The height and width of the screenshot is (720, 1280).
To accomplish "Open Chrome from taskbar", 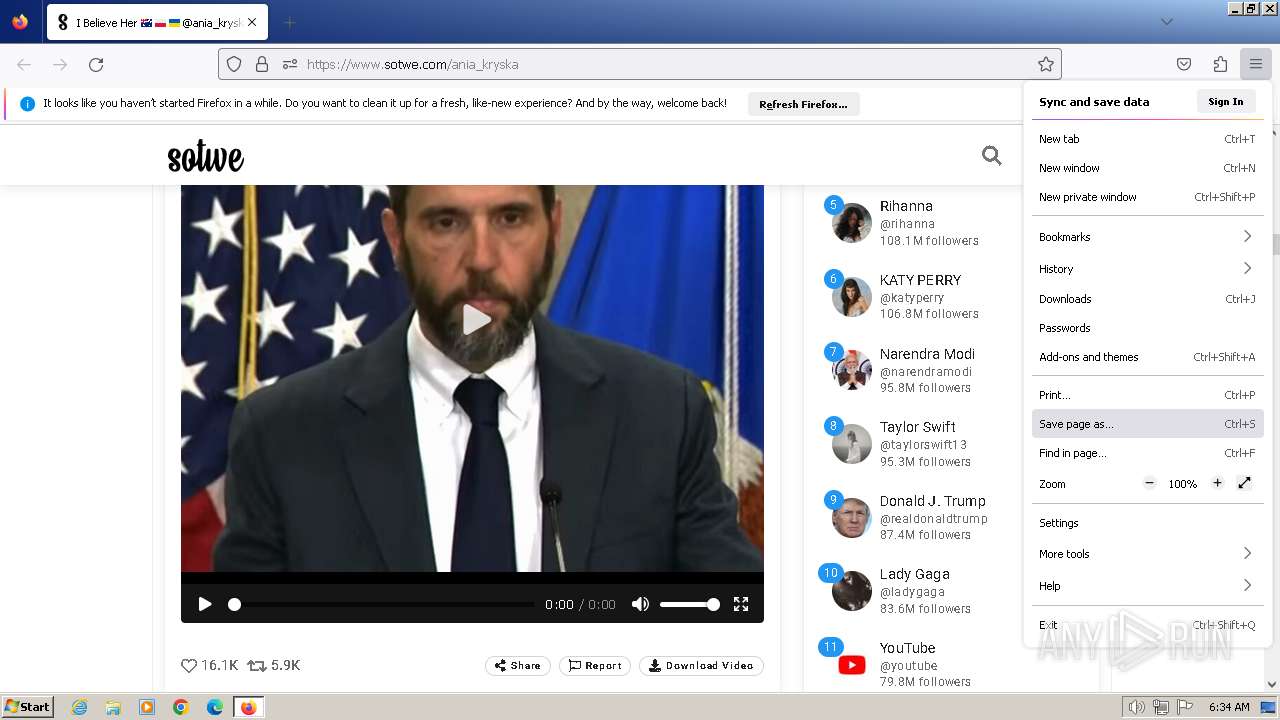I will pyautogui.click(x=181, y=707).
